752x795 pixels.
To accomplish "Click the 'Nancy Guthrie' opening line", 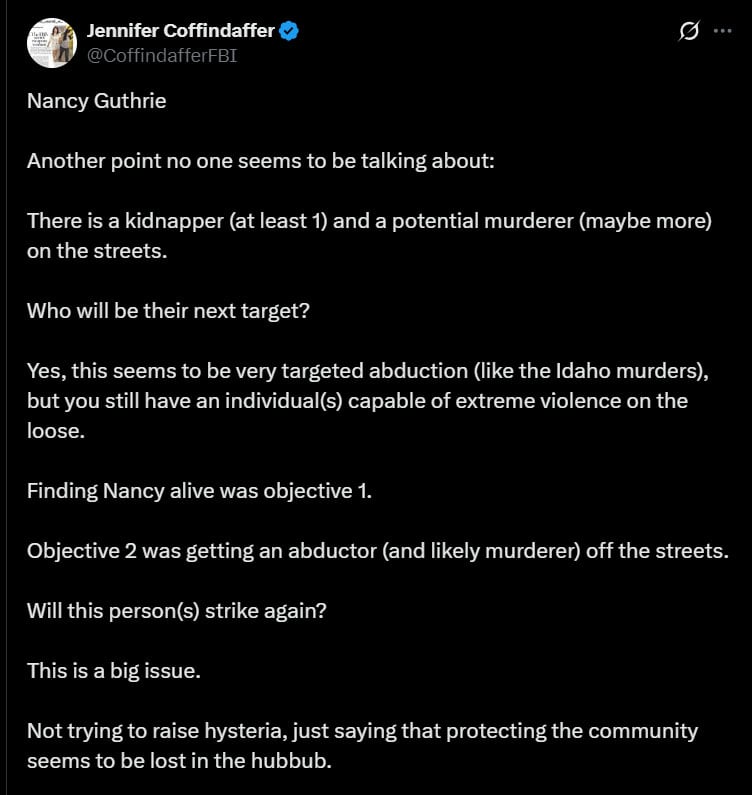I will coord(96,103).
